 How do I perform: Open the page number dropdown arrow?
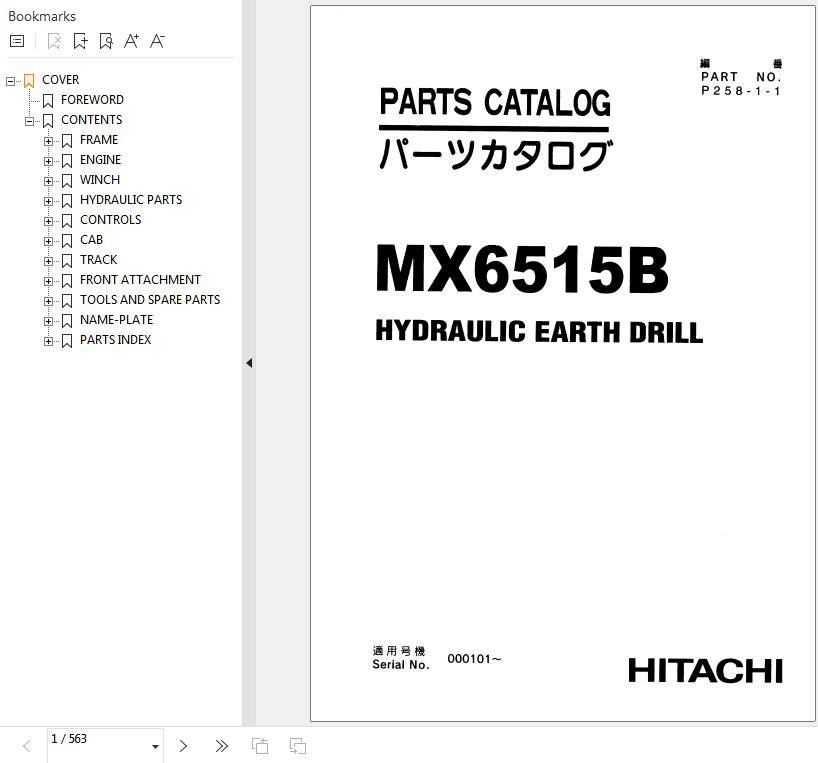[x=155, y=747]
